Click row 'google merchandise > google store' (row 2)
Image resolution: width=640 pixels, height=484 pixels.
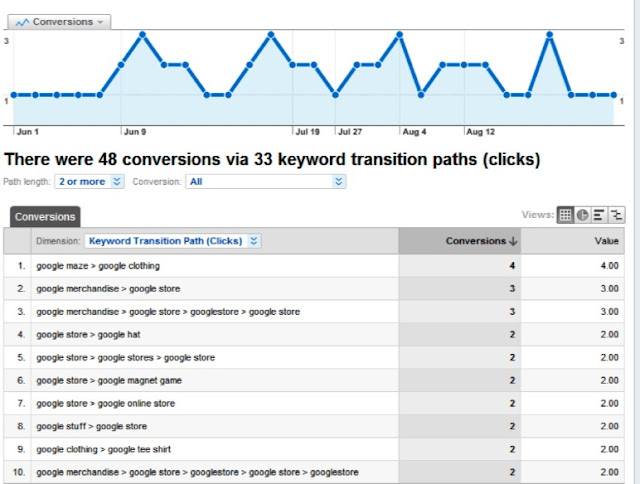(314, 289)
